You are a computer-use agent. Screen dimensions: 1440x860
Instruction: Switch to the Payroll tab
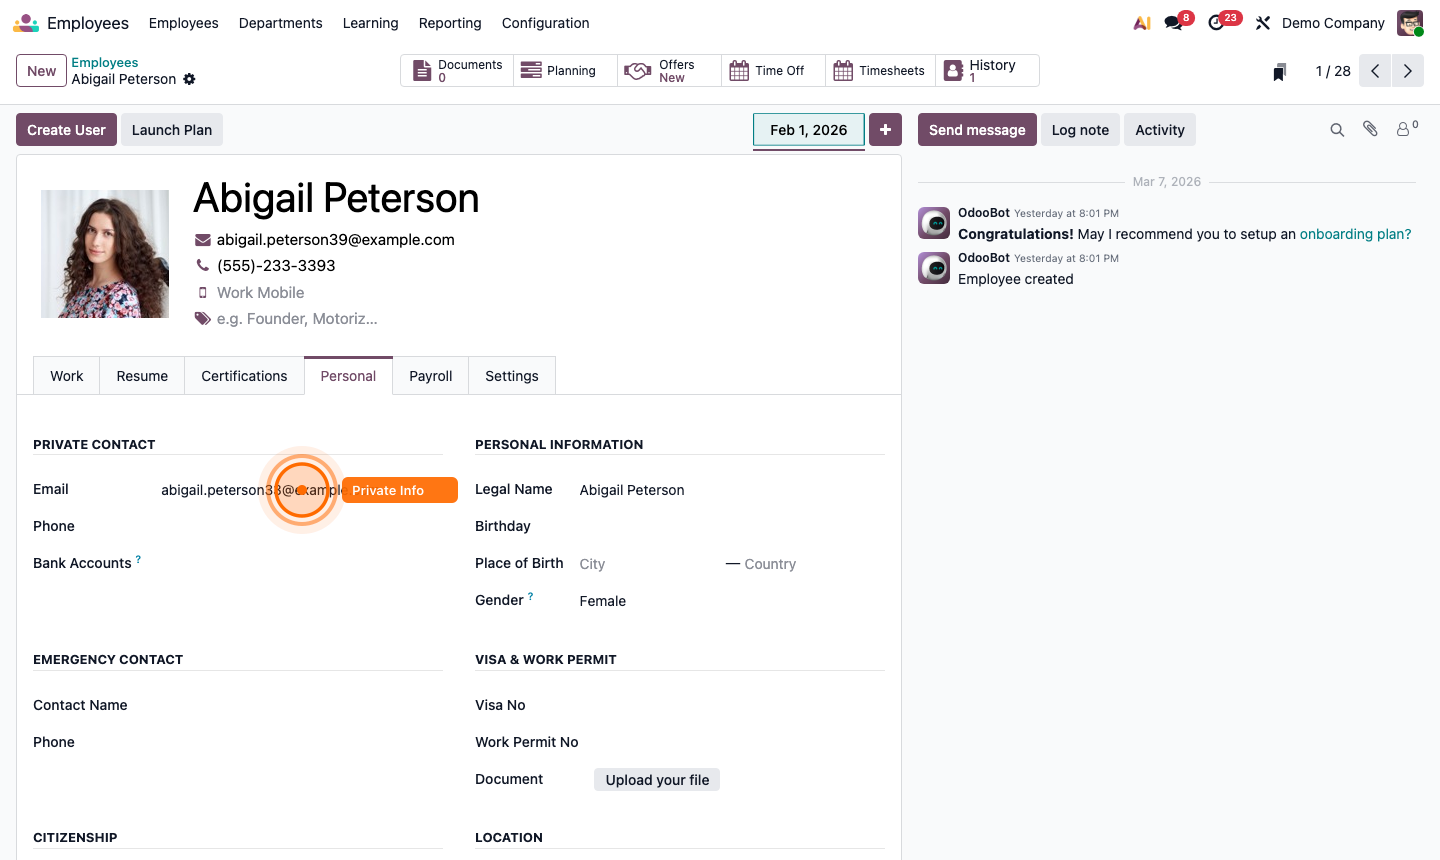tap(430, 375)
